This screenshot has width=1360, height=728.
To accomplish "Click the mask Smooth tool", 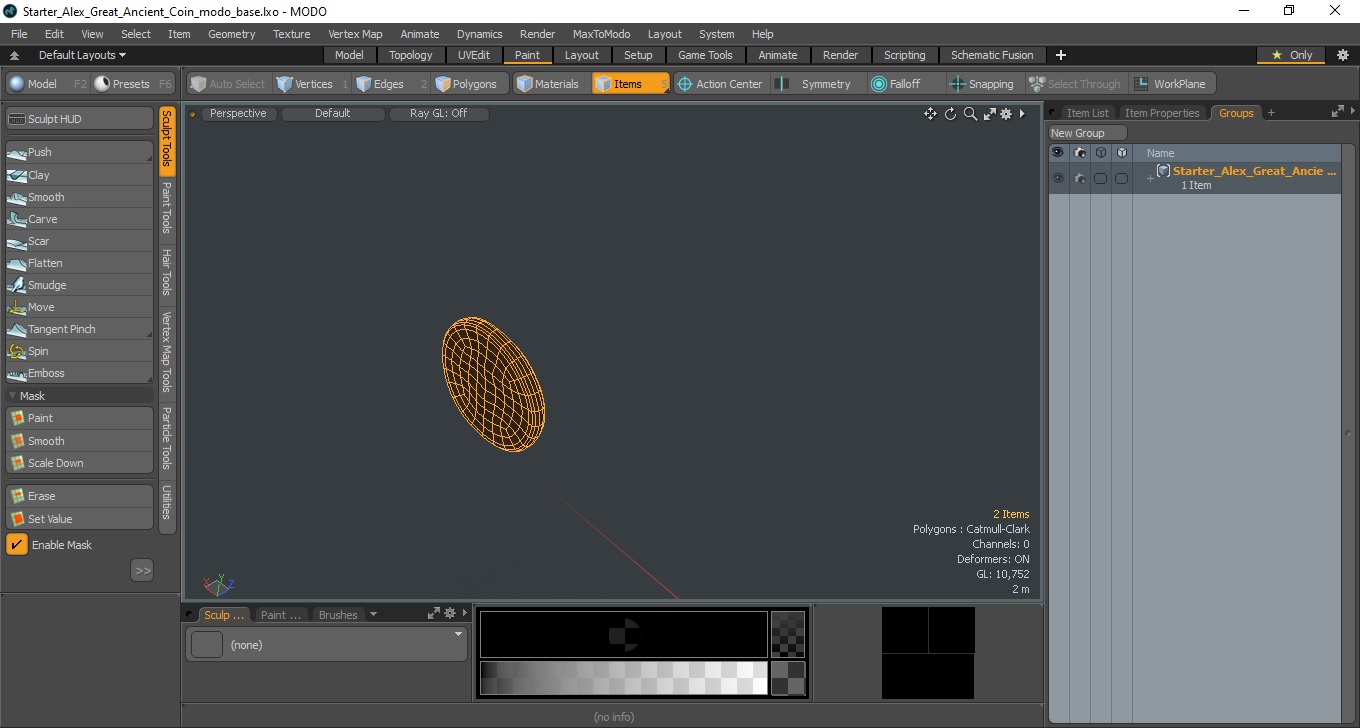I will pyautogui.click(x=79, y=441).
